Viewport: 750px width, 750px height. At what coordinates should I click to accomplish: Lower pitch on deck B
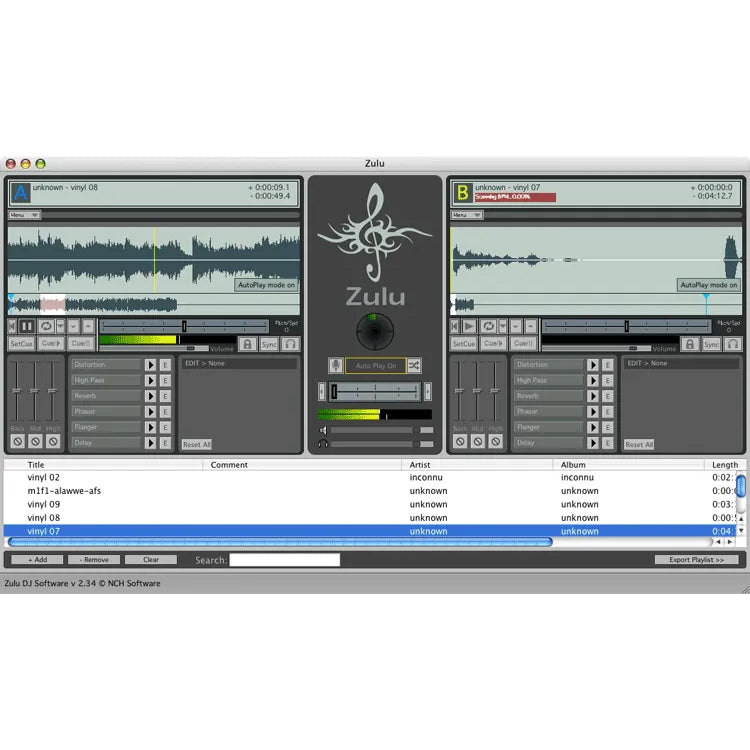tap(516, 327)
